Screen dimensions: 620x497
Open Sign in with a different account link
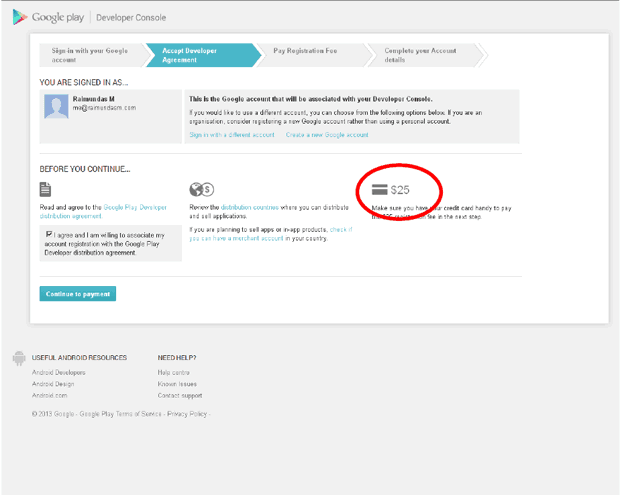(x=232, y=135)
